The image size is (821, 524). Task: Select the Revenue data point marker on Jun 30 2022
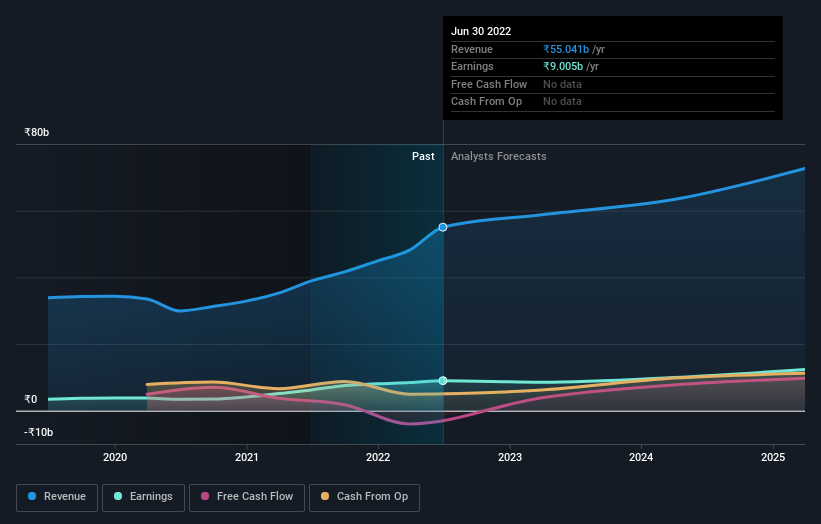pyautogui.click(x=443, y=227)
